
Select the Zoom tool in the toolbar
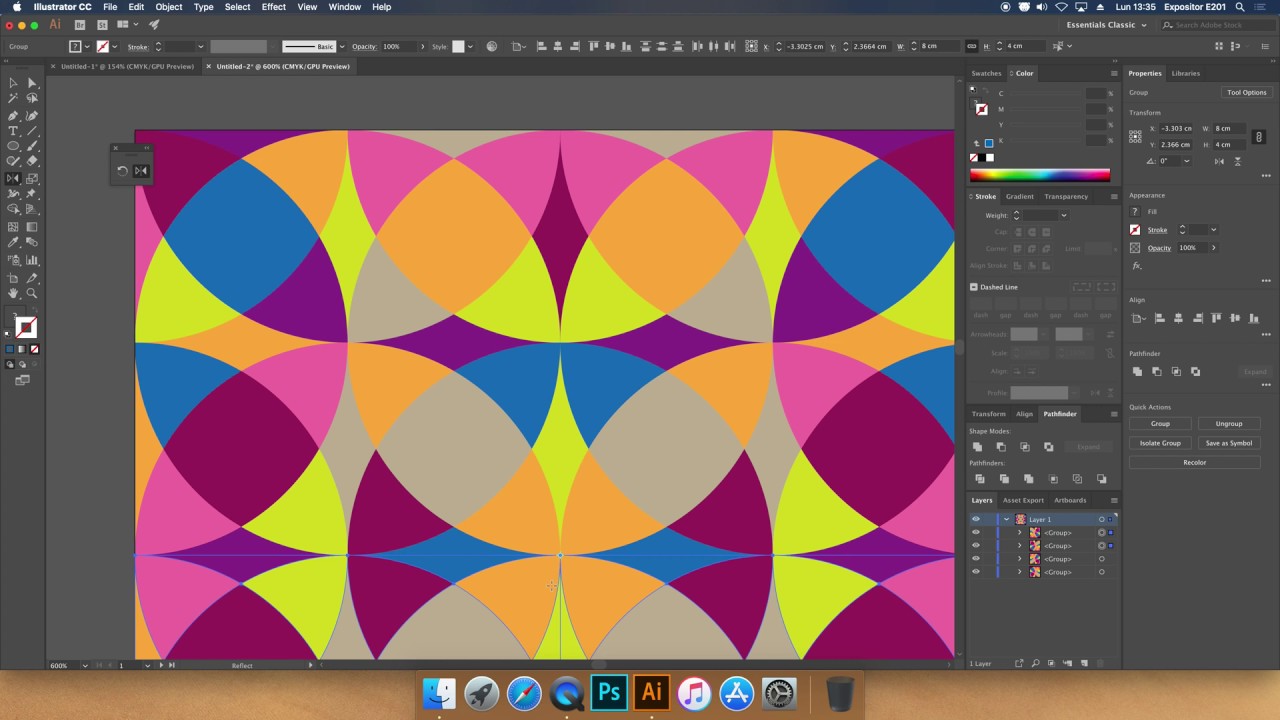(x=32, y=293)
